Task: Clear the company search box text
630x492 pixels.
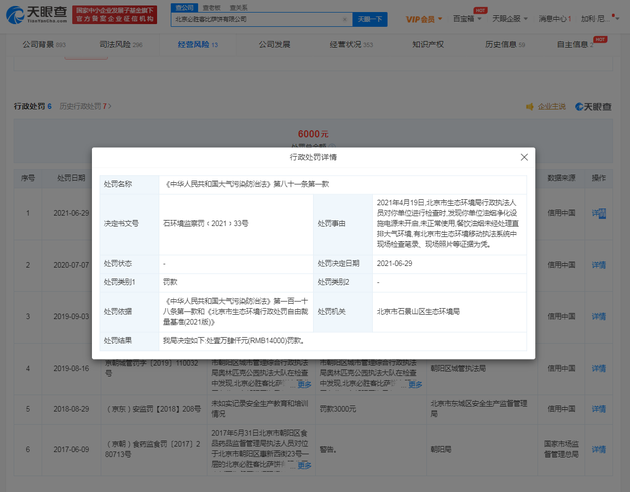Action: point(344,18)
